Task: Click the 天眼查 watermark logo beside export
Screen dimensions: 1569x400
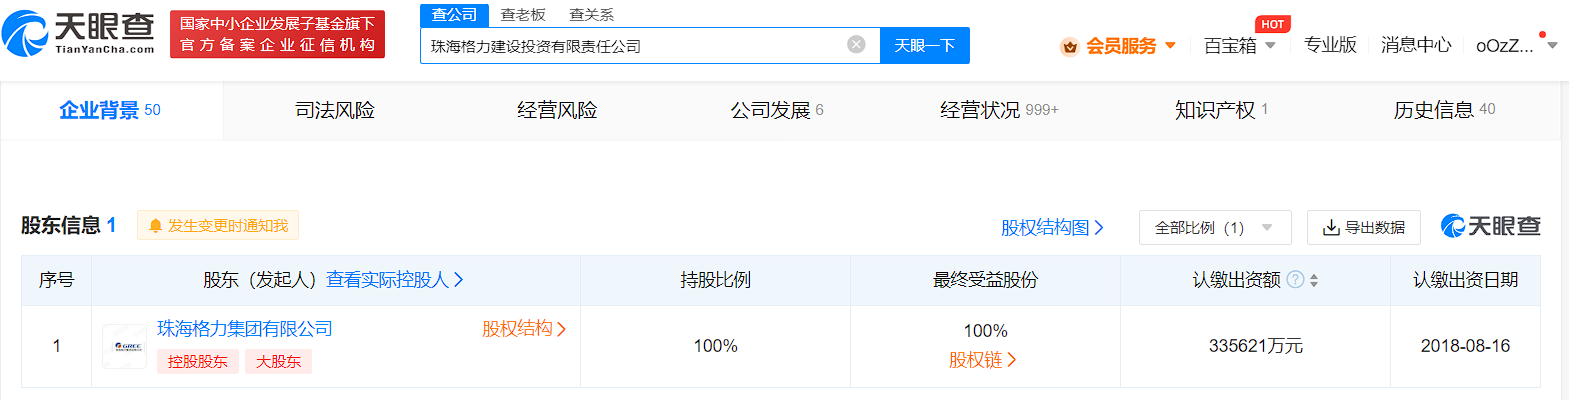Action: pos(1490,226)
